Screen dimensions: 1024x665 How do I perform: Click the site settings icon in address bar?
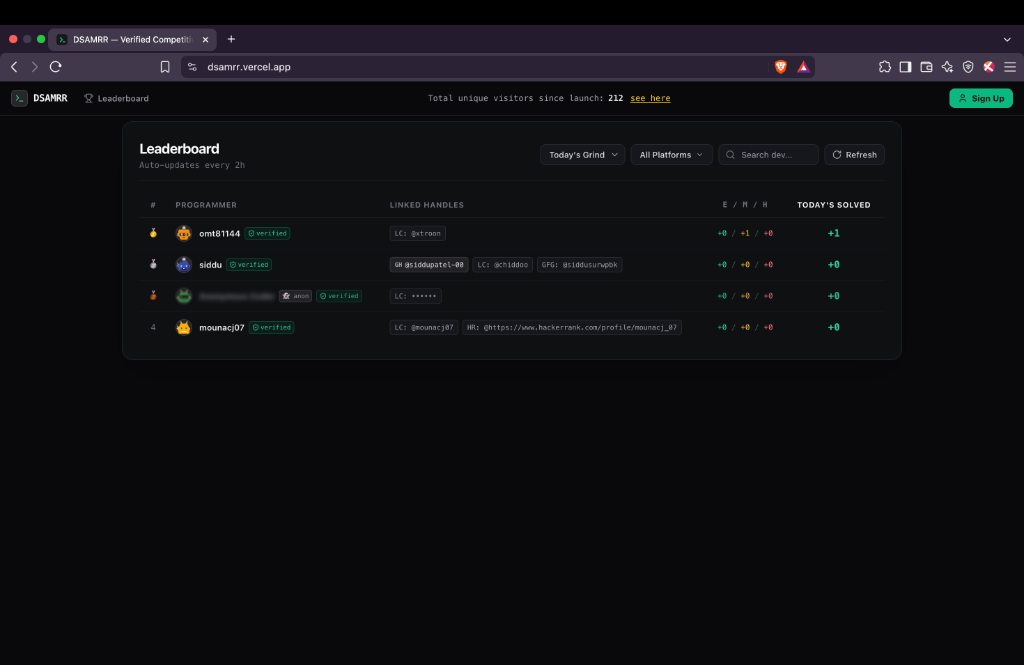192,67
